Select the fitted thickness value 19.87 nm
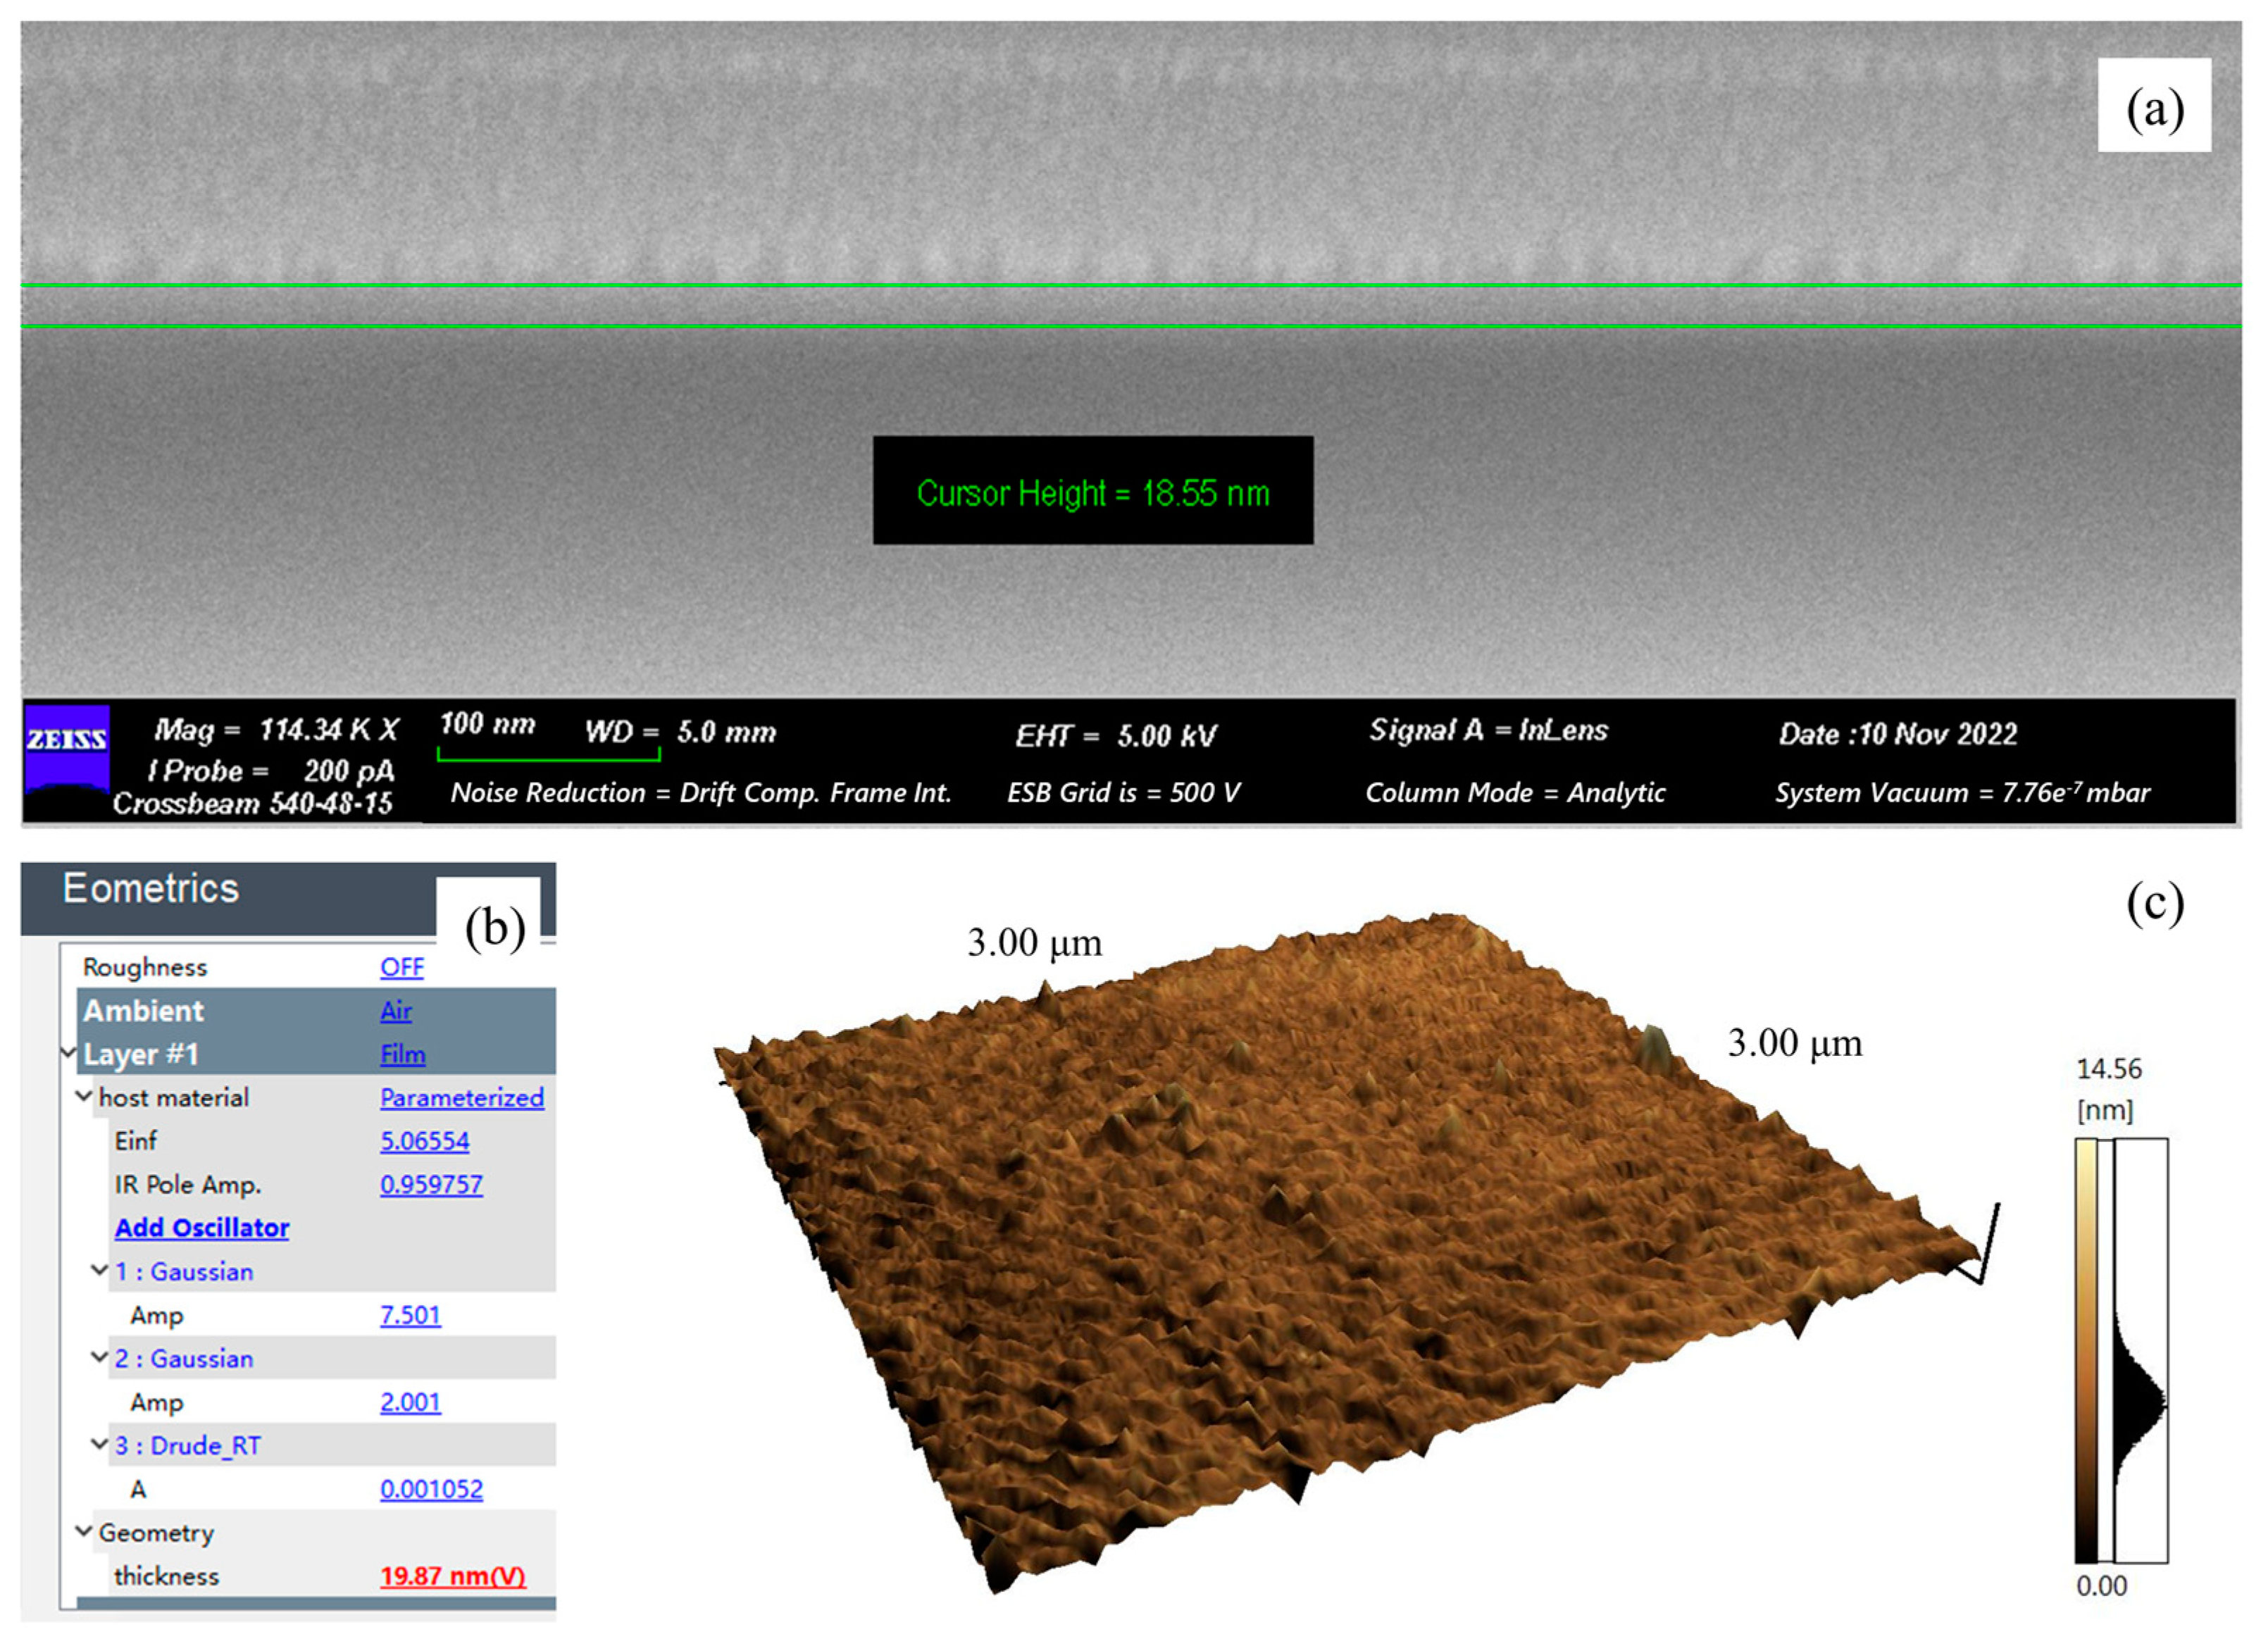 [444, 1575]
